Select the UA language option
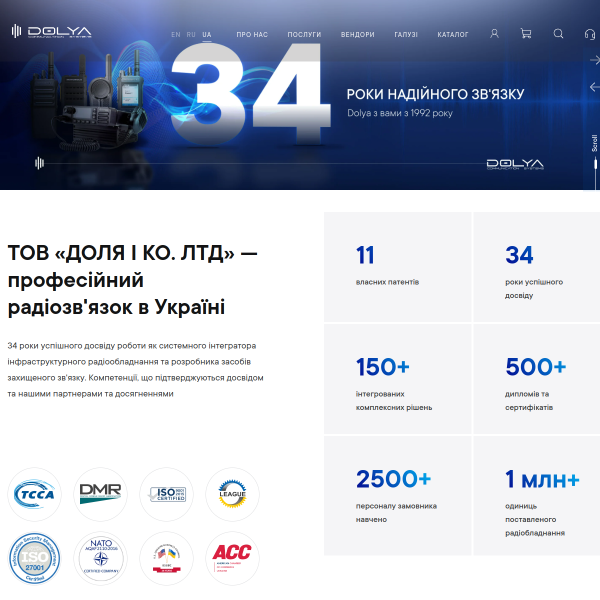This screenshot has height=600, width=600. 207,35
